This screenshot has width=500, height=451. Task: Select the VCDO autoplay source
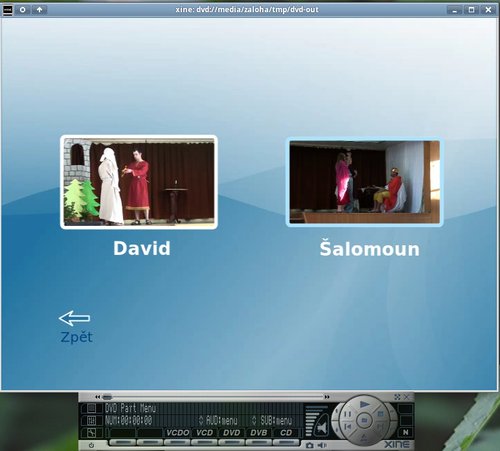[x=178, y=433]
